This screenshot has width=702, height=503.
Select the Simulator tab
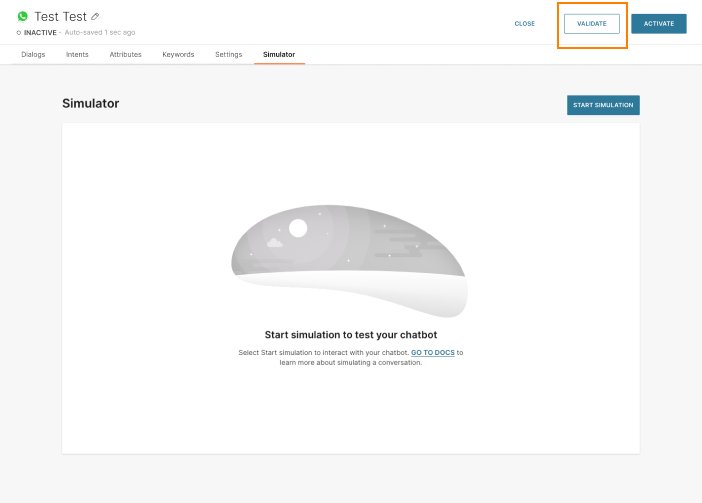tap(279, 54)
